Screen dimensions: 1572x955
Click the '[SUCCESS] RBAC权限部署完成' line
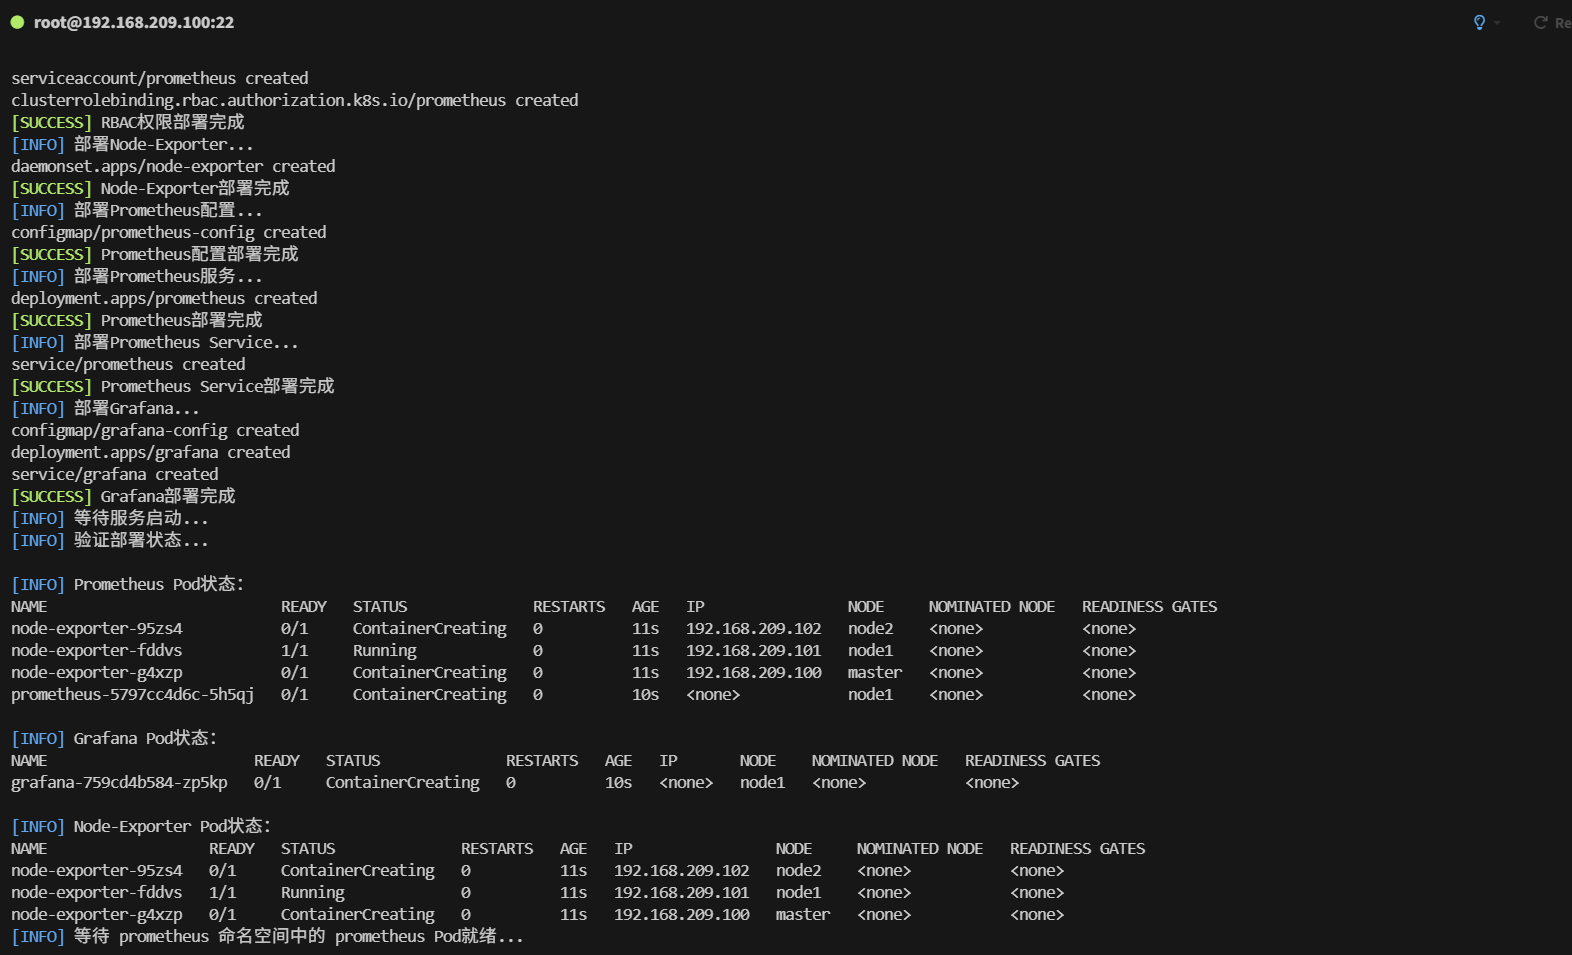pyautogui.click(x=128, y=122)
